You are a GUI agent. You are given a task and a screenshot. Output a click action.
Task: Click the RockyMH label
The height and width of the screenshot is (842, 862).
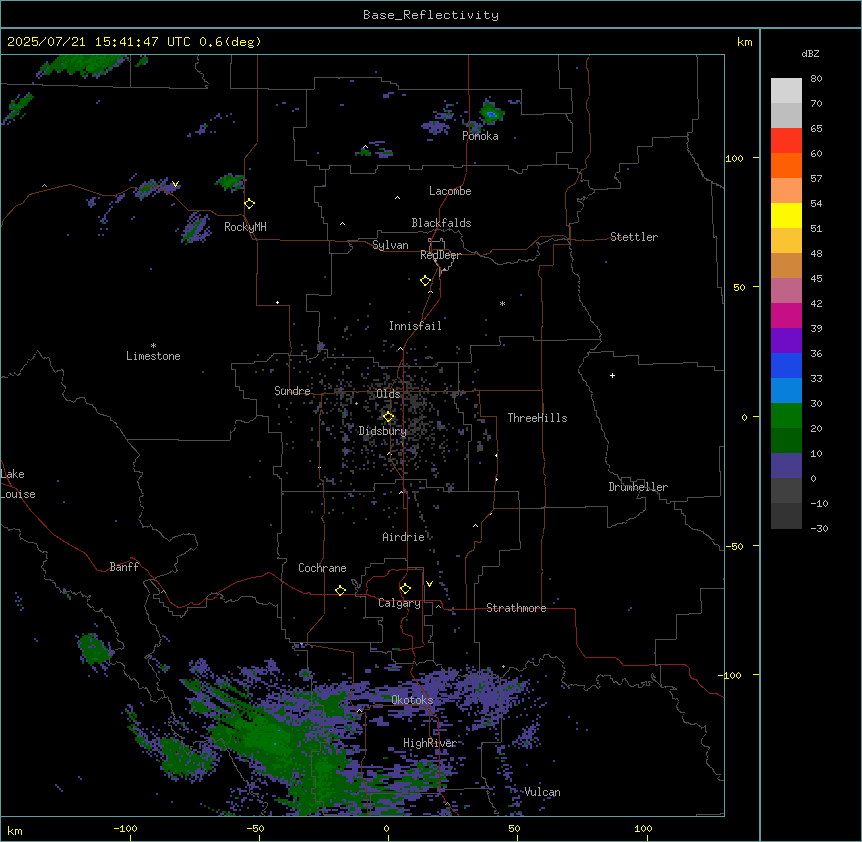click(245, 227)
